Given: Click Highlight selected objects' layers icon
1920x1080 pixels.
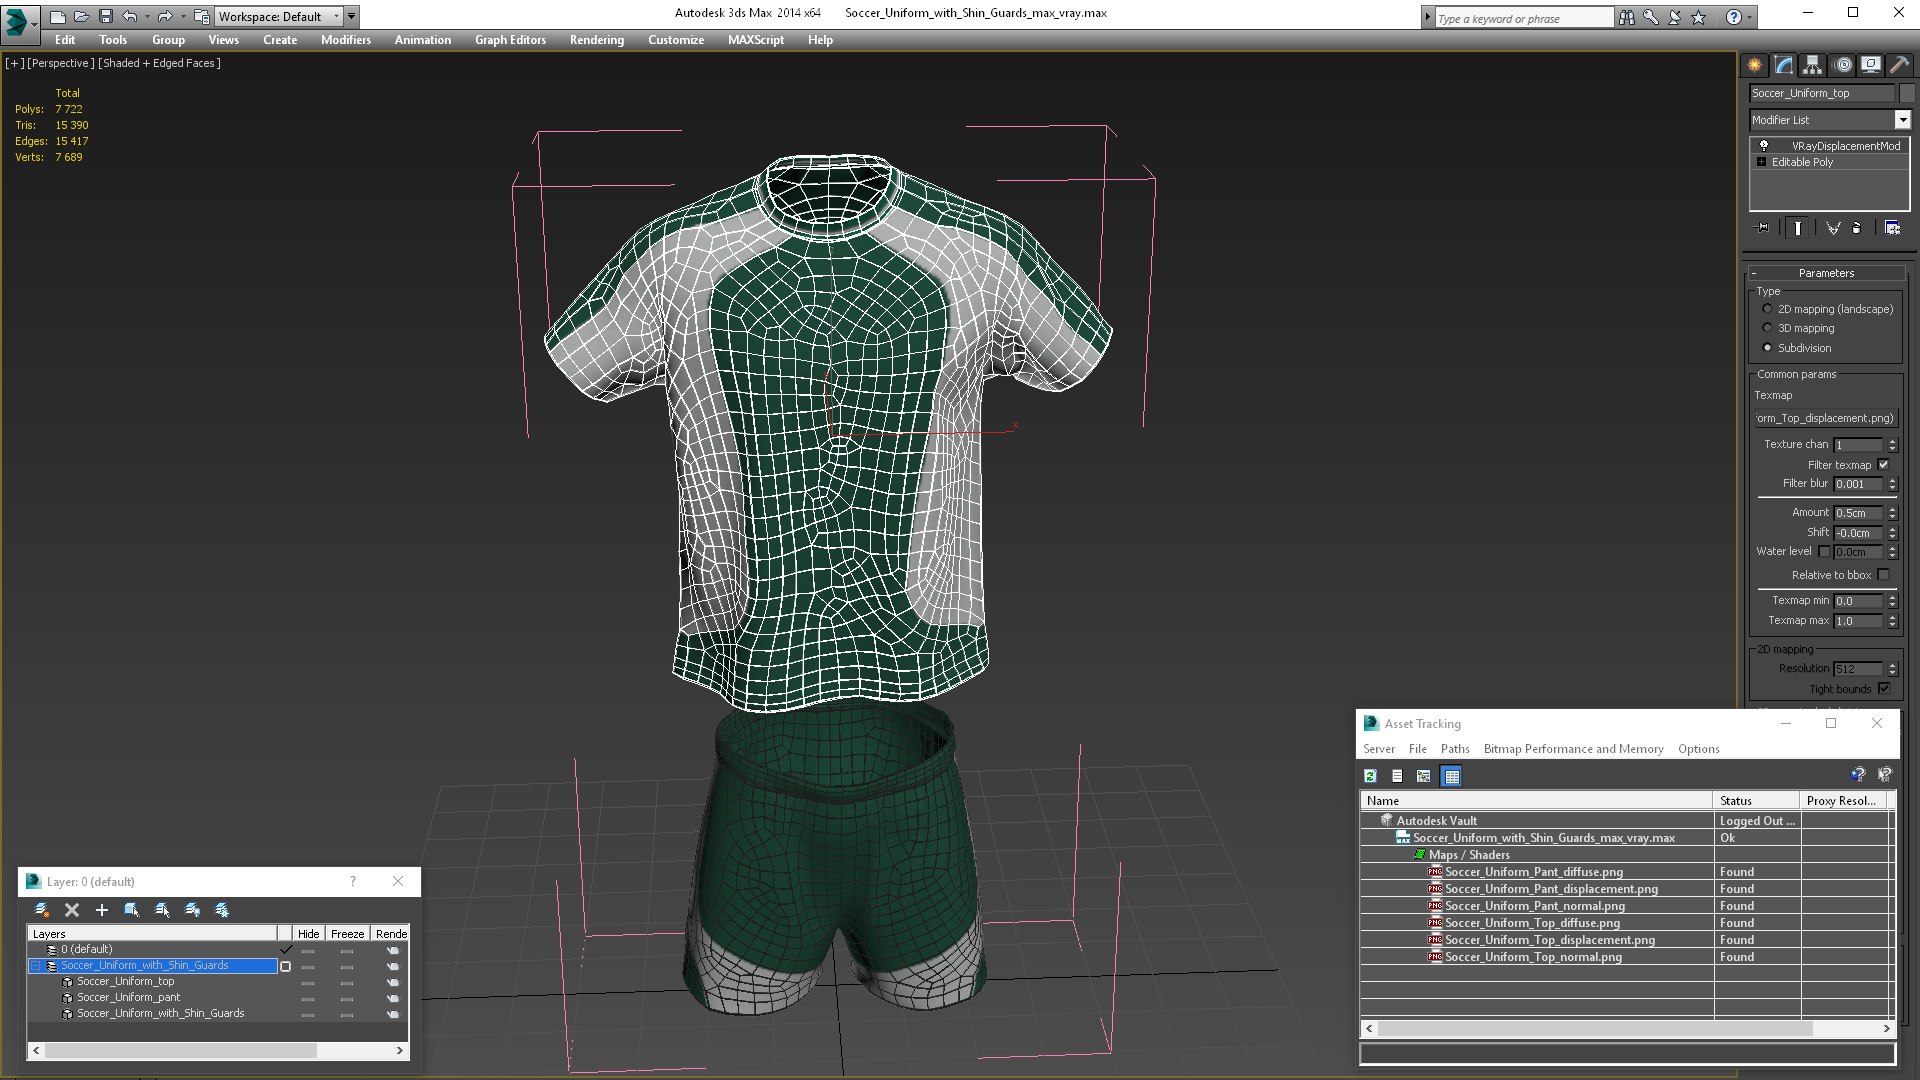Looking at the screenshot, I should tap(162, 910).
